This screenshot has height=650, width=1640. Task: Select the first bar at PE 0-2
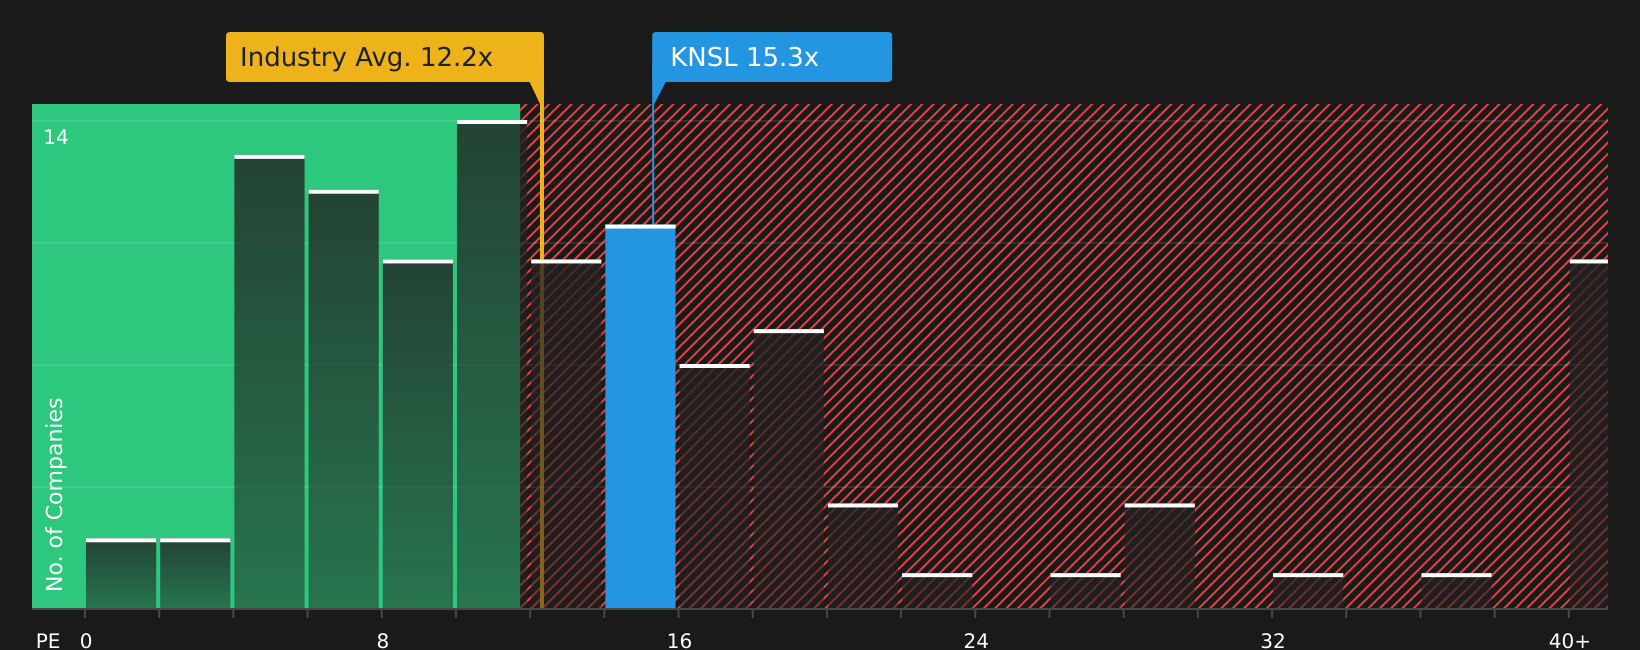tap(121, 574)
